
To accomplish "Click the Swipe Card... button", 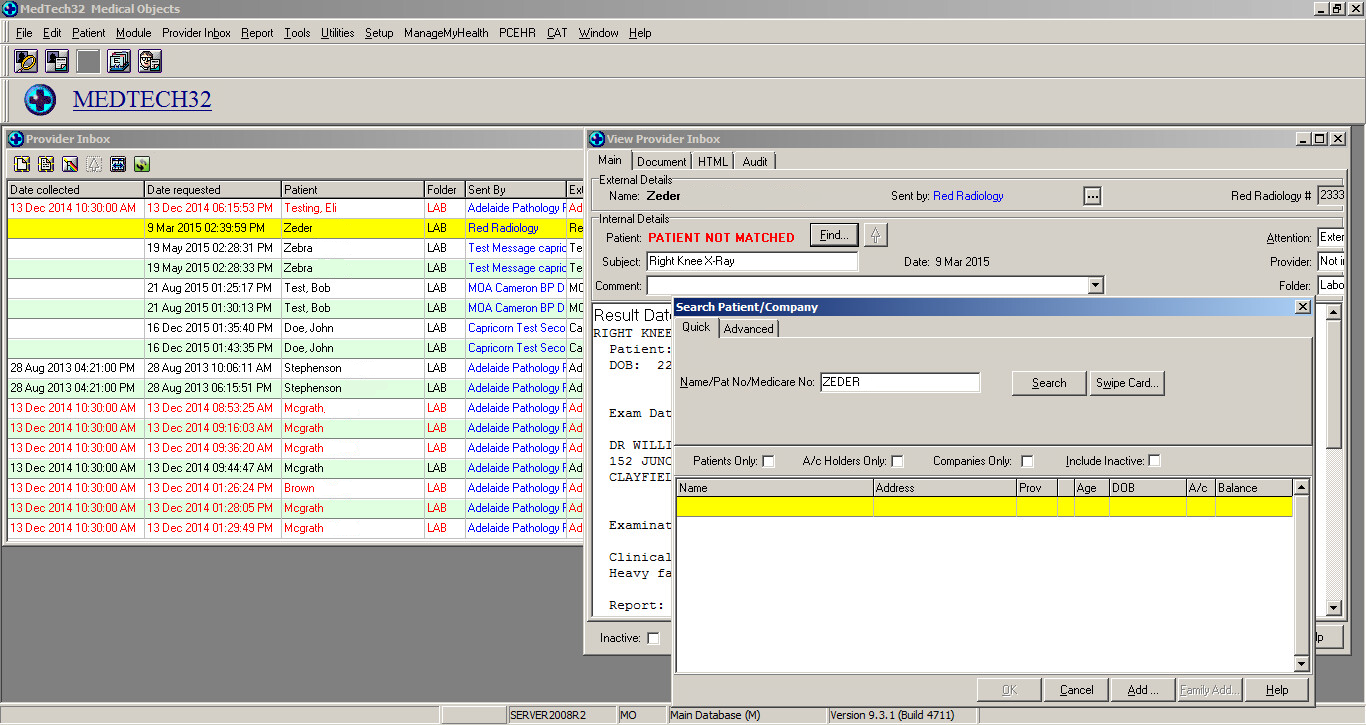I will click(1127, 383).
